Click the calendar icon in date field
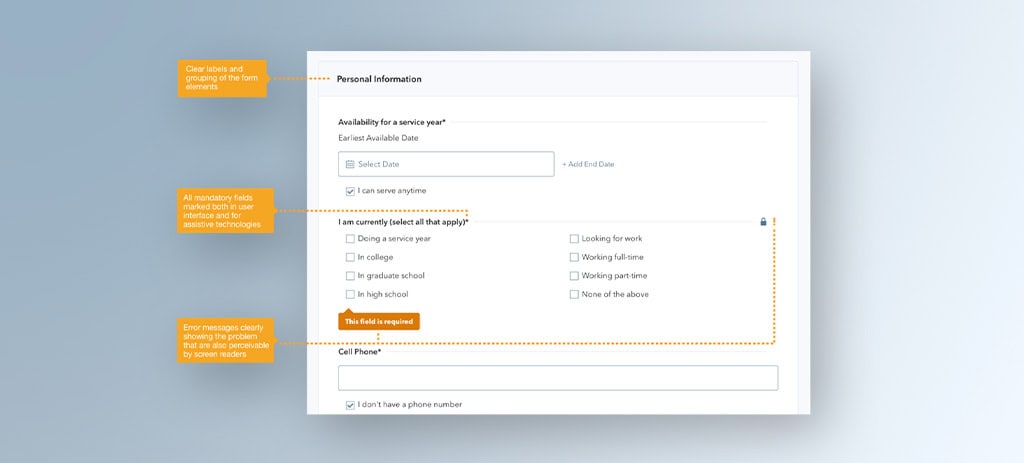The width and height of the screenshot is (1024, 463). click(x=350, y=164)
